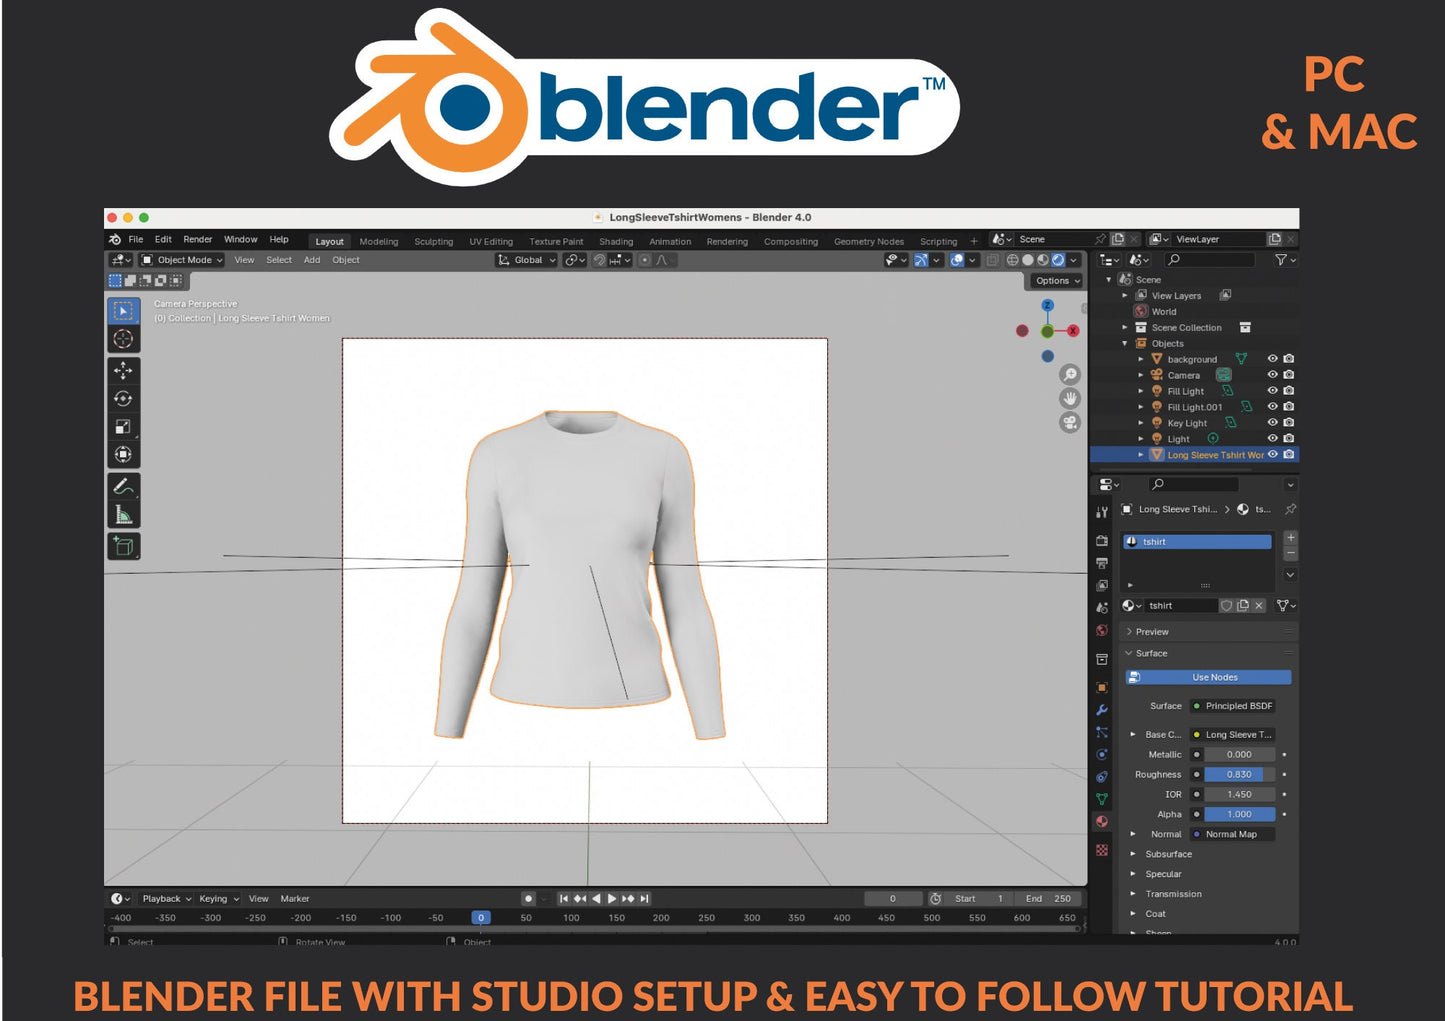Open the Render properties tab

point(1102,541)
